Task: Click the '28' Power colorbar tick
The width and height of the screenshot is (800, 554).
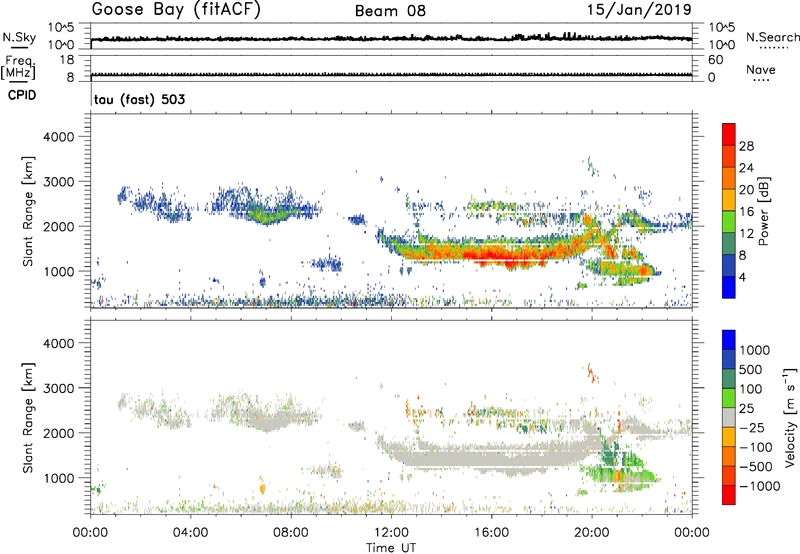Action: (746, 146)
